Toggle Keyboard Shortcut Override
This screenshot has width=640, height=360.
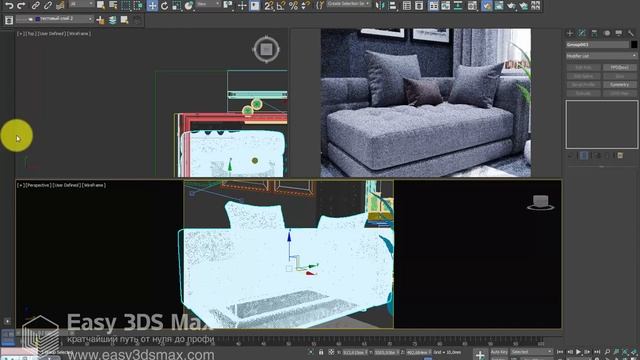[x=255, y=5]
